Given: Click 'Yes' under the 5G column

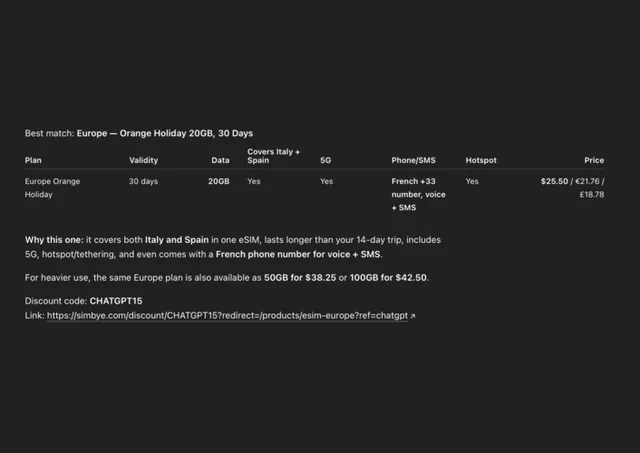Looking at the screenshot, I should (x=327, y=181).
